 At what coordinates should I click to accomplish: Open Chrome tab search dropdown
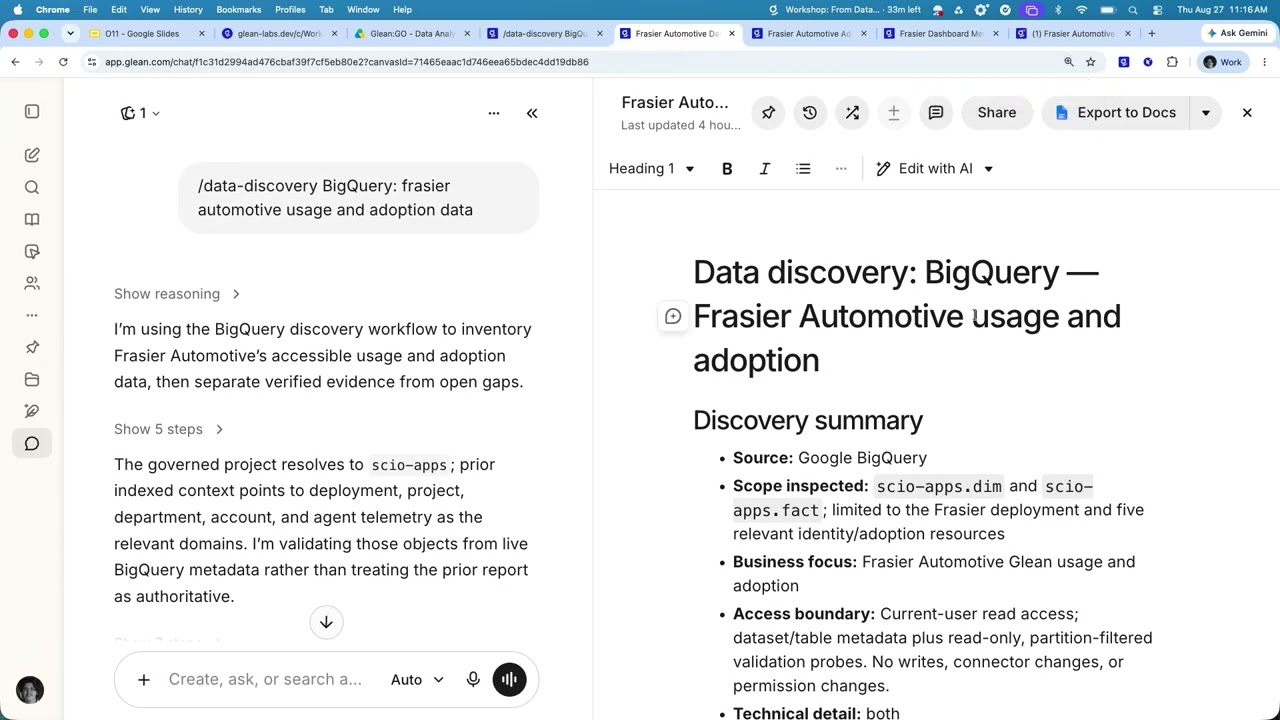tap(70, 34)
